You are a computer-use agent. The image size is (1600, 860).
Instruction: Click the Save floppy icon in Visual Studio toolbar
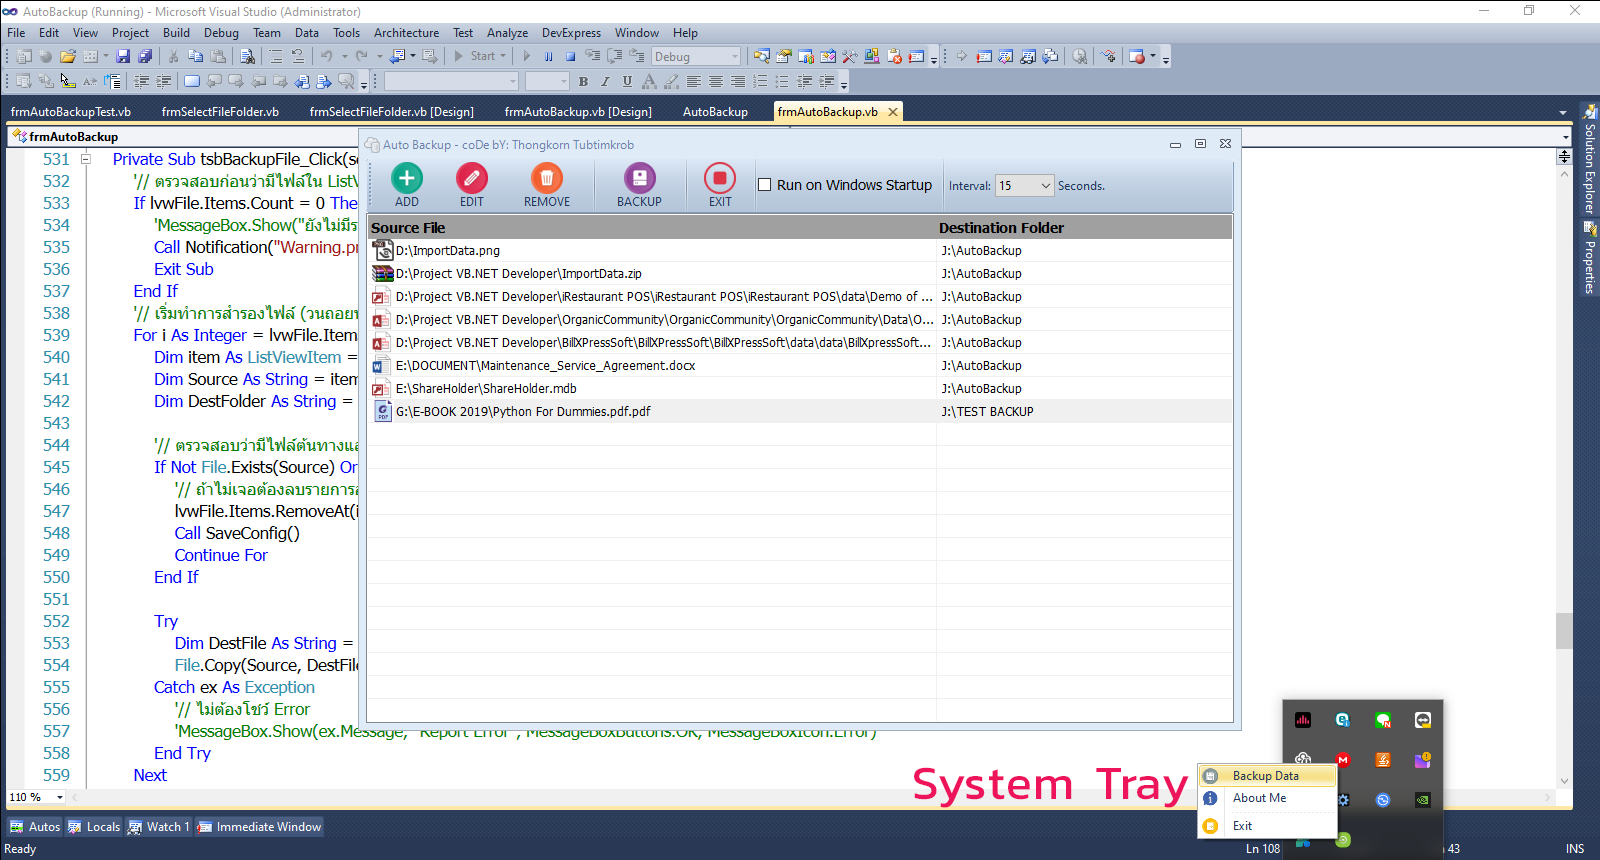123,56
